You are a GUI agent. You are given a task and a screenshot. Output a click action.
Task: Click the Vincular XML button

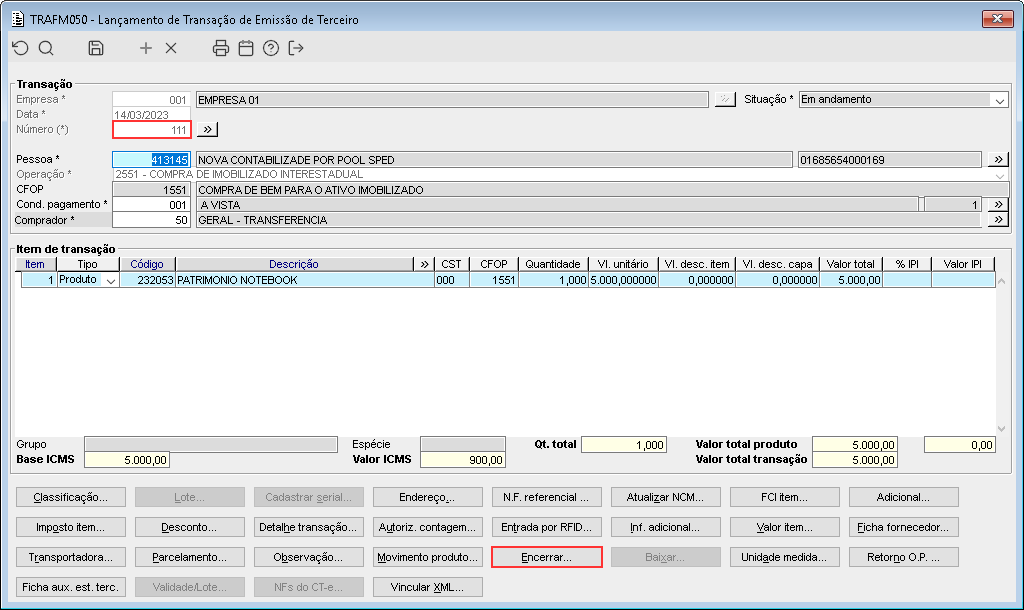[x=427, y=587]
